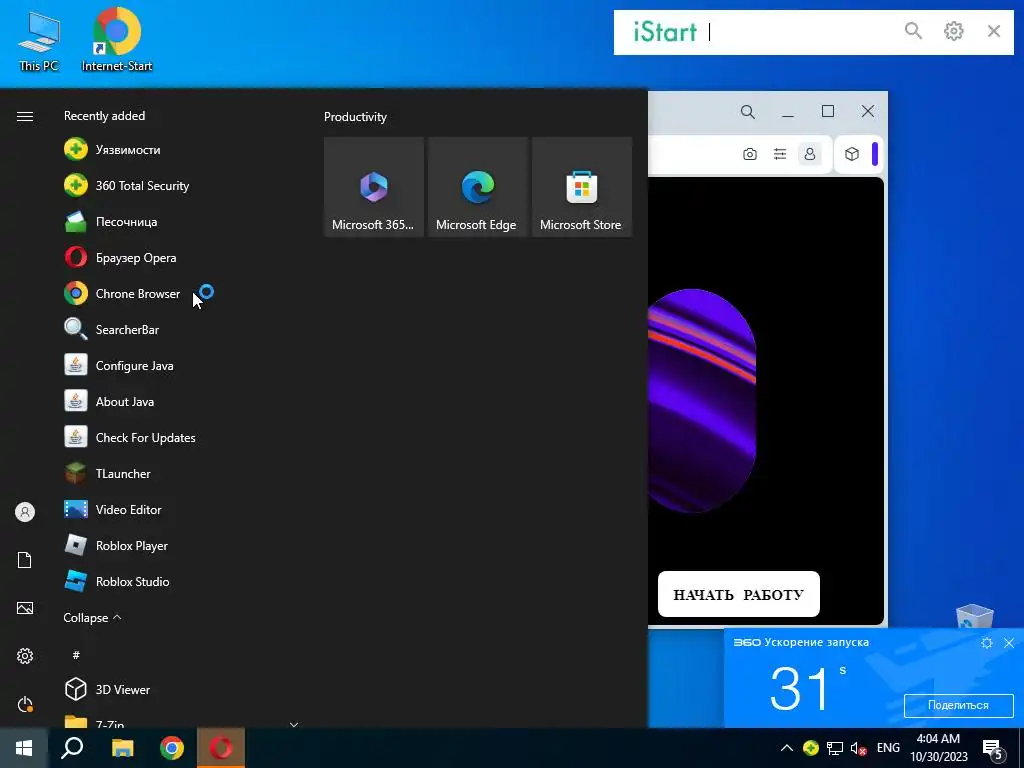The width and height of the screenshot is (1024, 768).
Task: Click the search icon in Opera window title bar
Action: [748, 112]
